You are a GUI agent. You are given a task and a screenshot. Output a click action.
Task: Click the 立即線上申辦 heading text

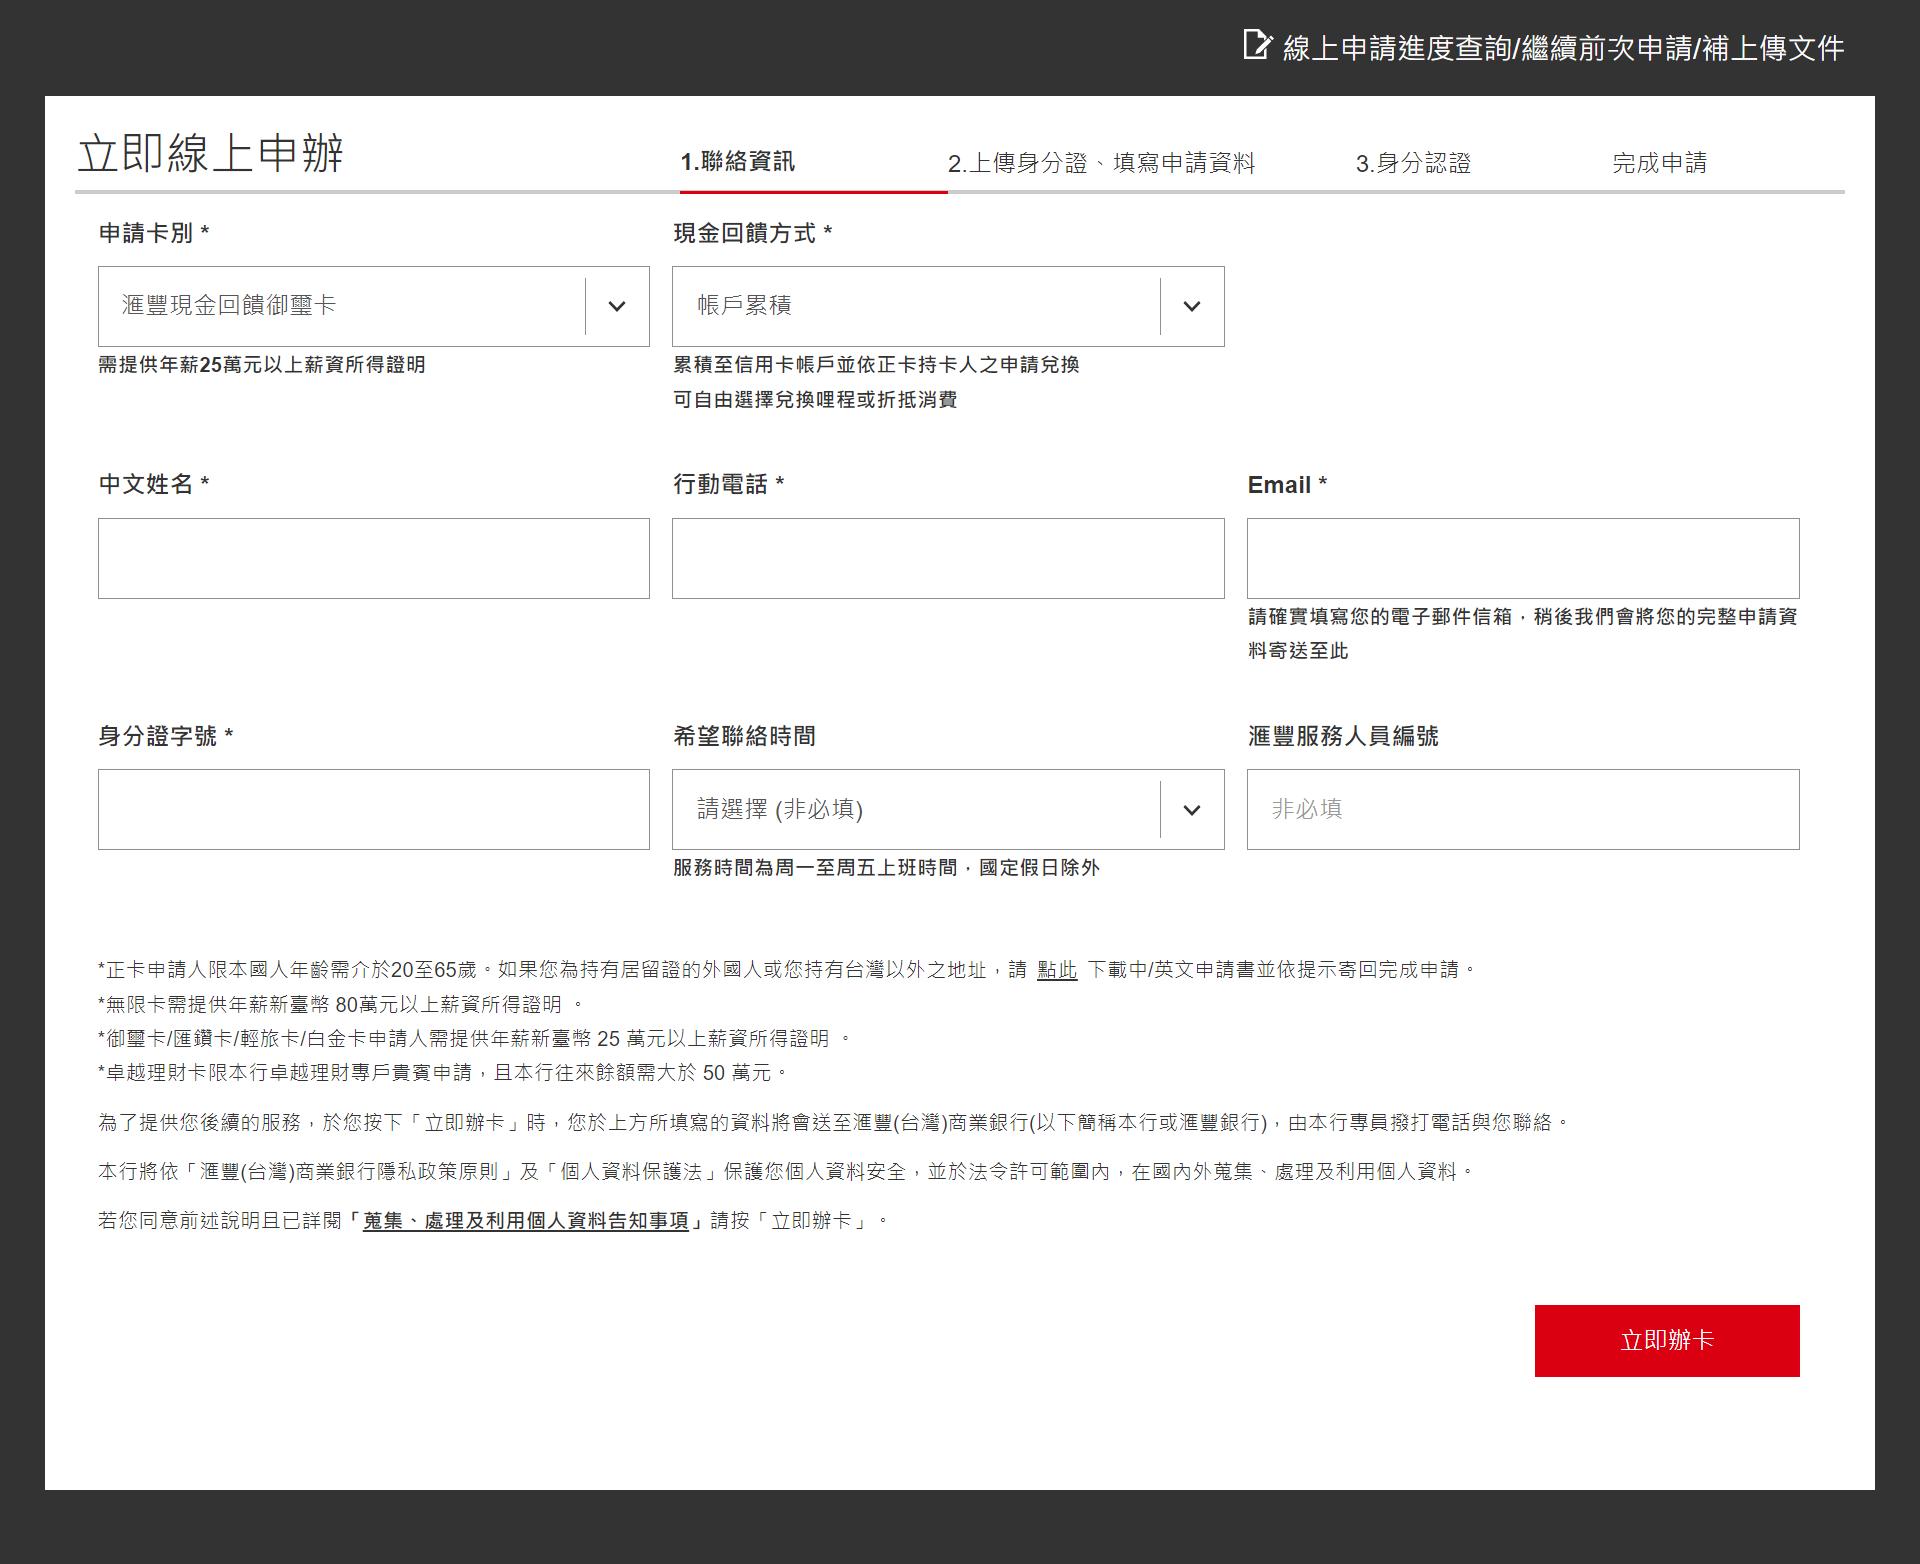coord(211,153)
